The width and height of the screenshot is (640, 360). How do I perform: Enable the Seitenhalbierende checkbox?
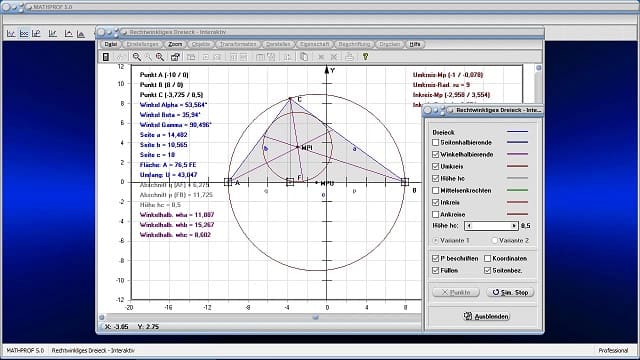(x=436, y=142)
